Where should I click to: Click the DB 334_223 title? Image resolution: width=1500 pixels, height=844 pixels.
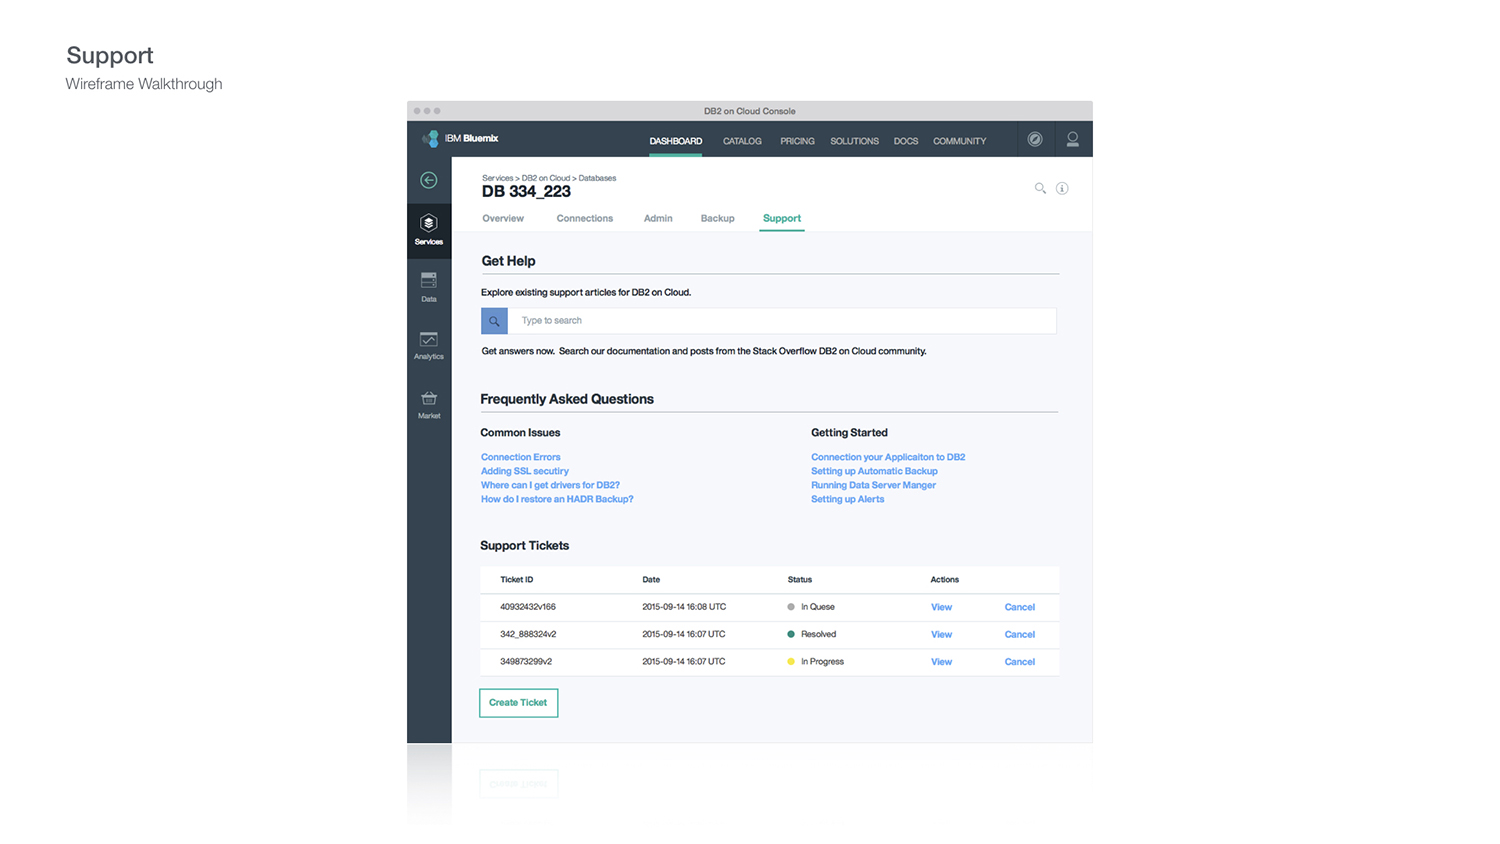click(x=526, y=192)
